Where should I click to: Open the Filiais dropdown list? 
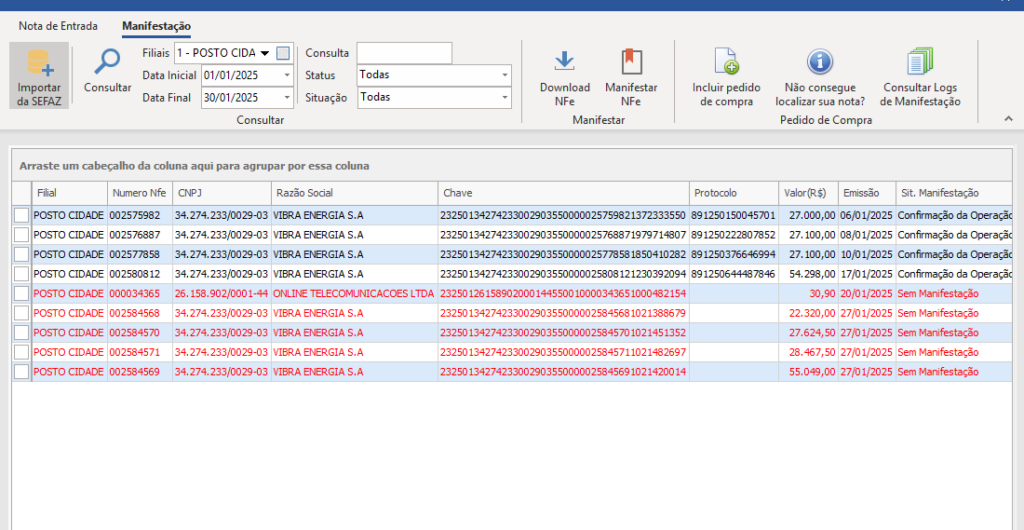[265, 53]
